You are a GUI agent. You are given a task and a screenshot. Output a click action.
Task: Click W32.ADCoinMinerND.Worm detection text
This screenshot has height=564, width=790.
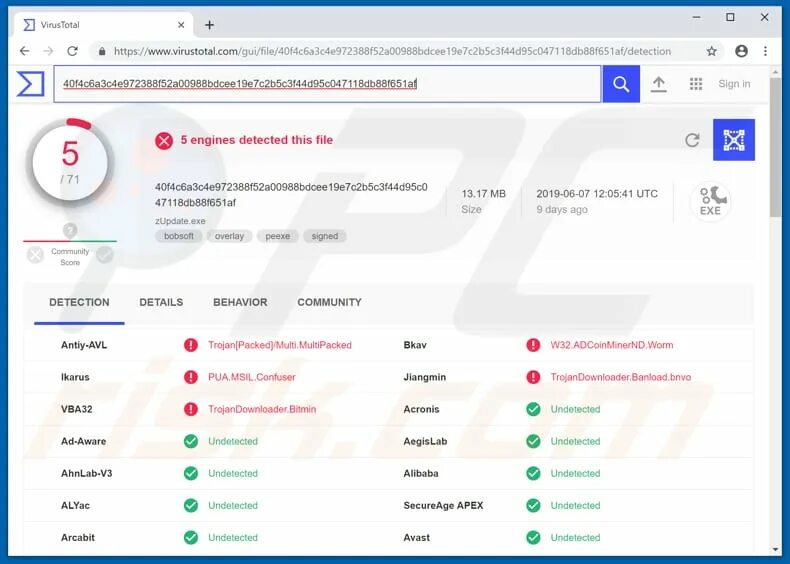tap(612, 345)
